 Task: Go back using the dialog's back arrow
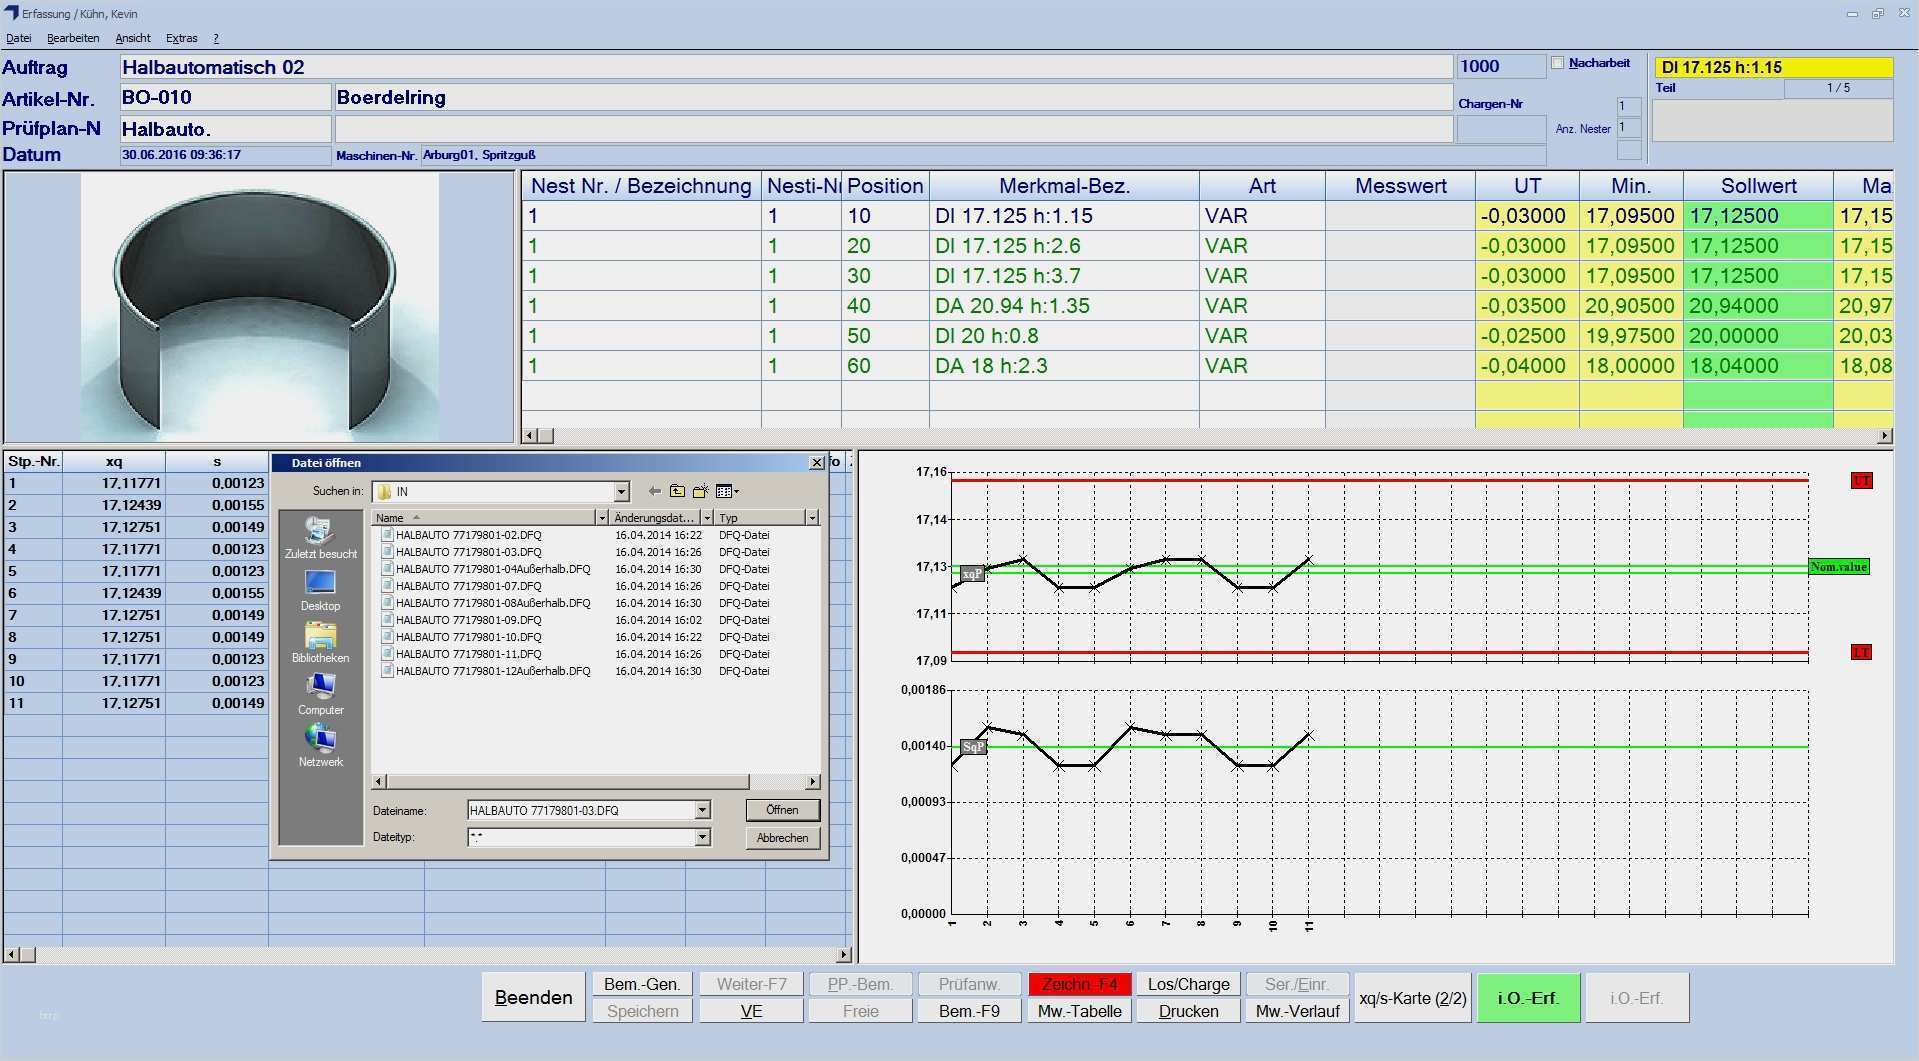[x=654, y=491]
